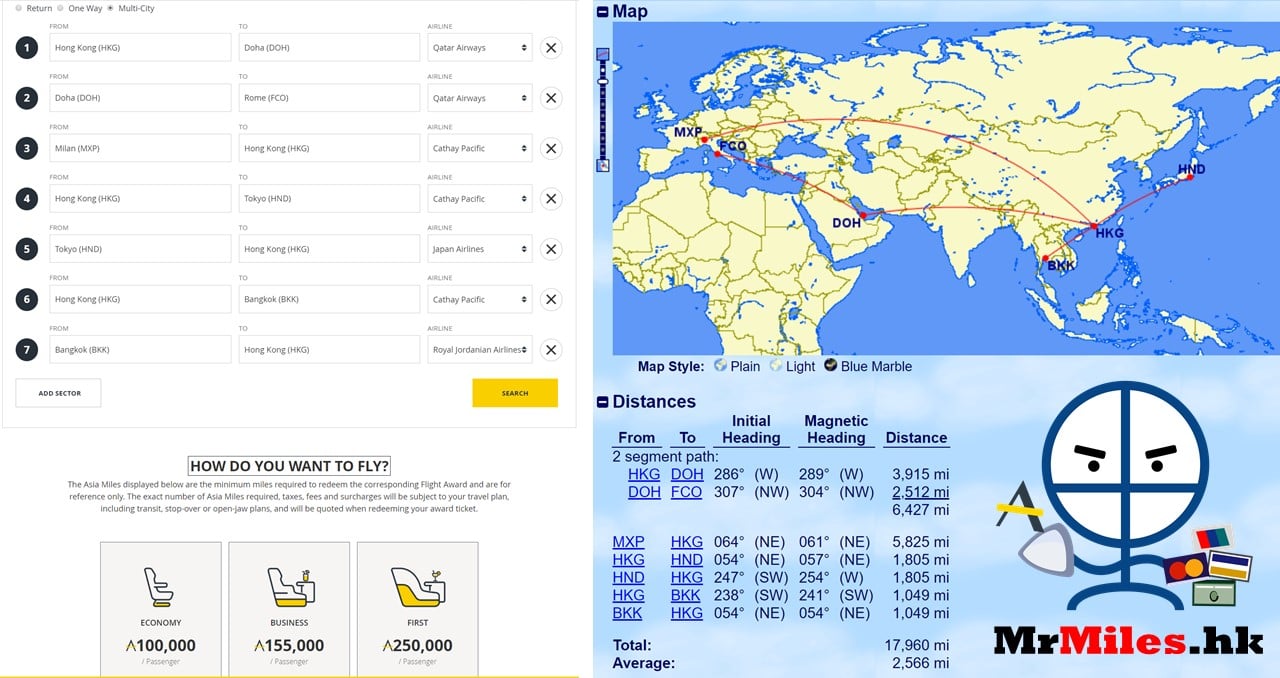Click the Bangkok (BKK) destination field in sector 6
Viewport: 1280px width, 678px height.
point(329,299)
